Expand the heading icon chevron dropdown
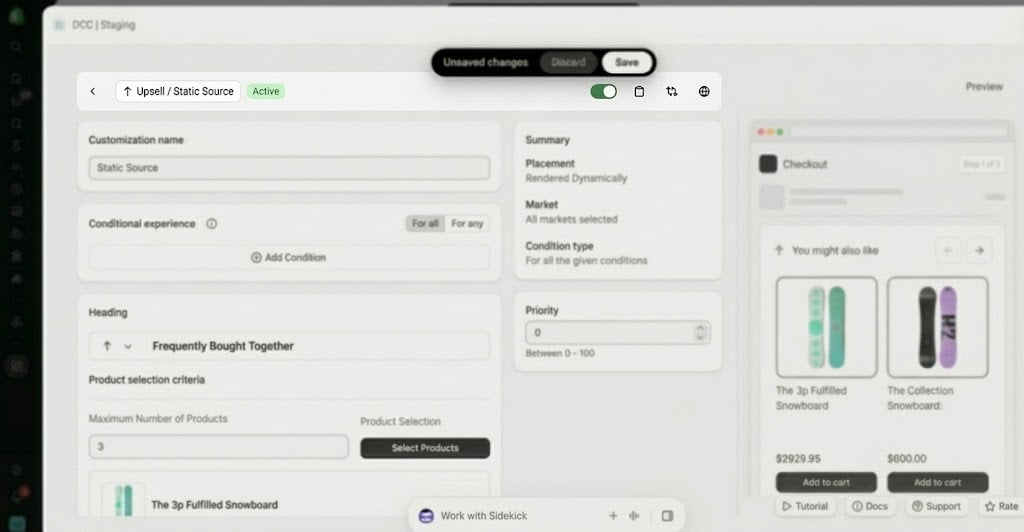1024x532 pixels. (x=128, y=347)
